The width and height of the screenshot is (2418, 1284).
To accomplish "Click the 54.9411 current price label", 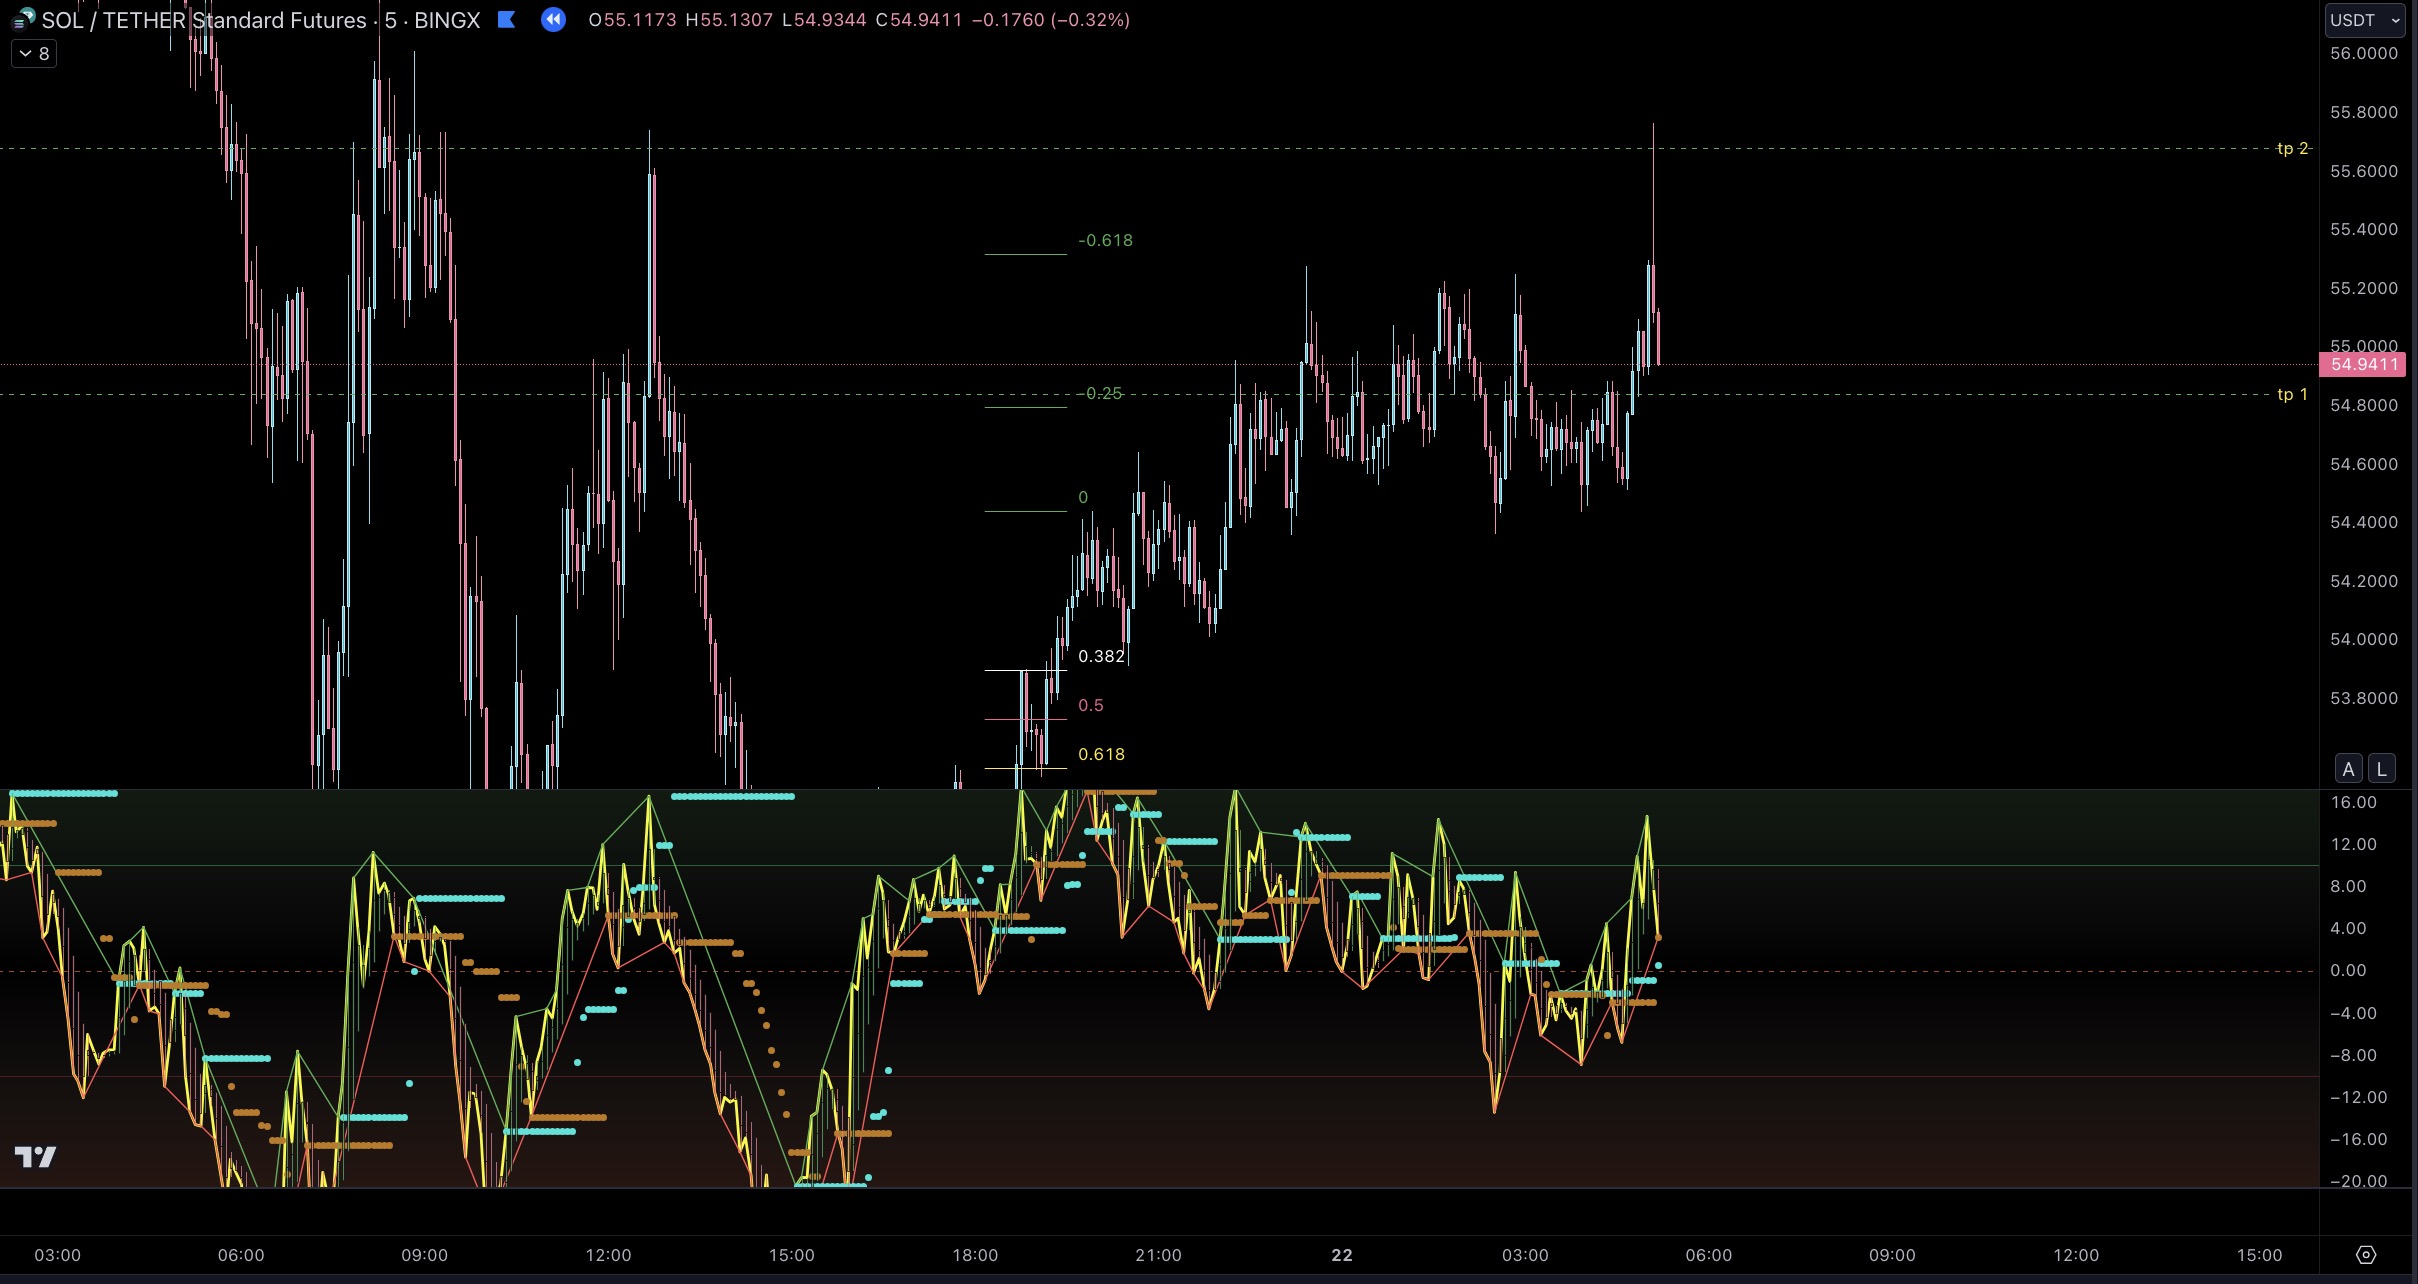I will click(x=2362, y=364).
